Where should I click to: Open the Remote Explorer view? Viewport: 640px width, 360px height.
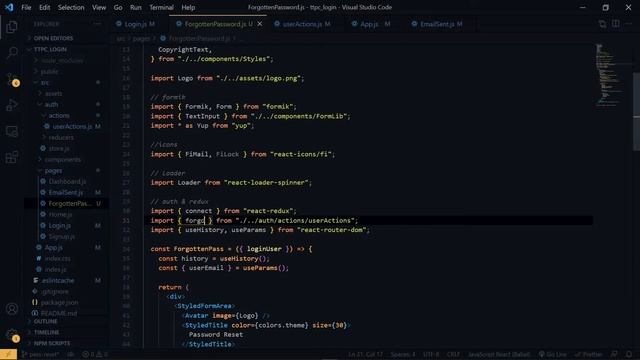(x=12, y=131)
